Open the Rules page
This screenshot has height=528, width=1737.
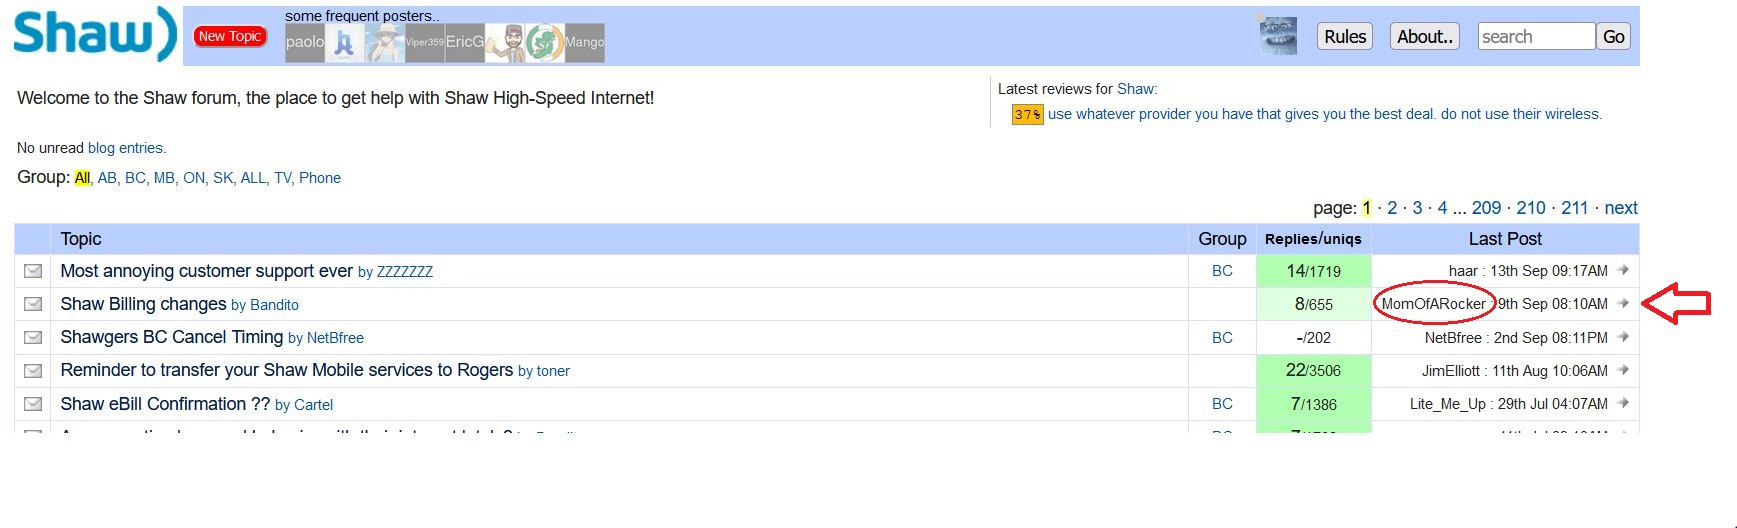1345,37
